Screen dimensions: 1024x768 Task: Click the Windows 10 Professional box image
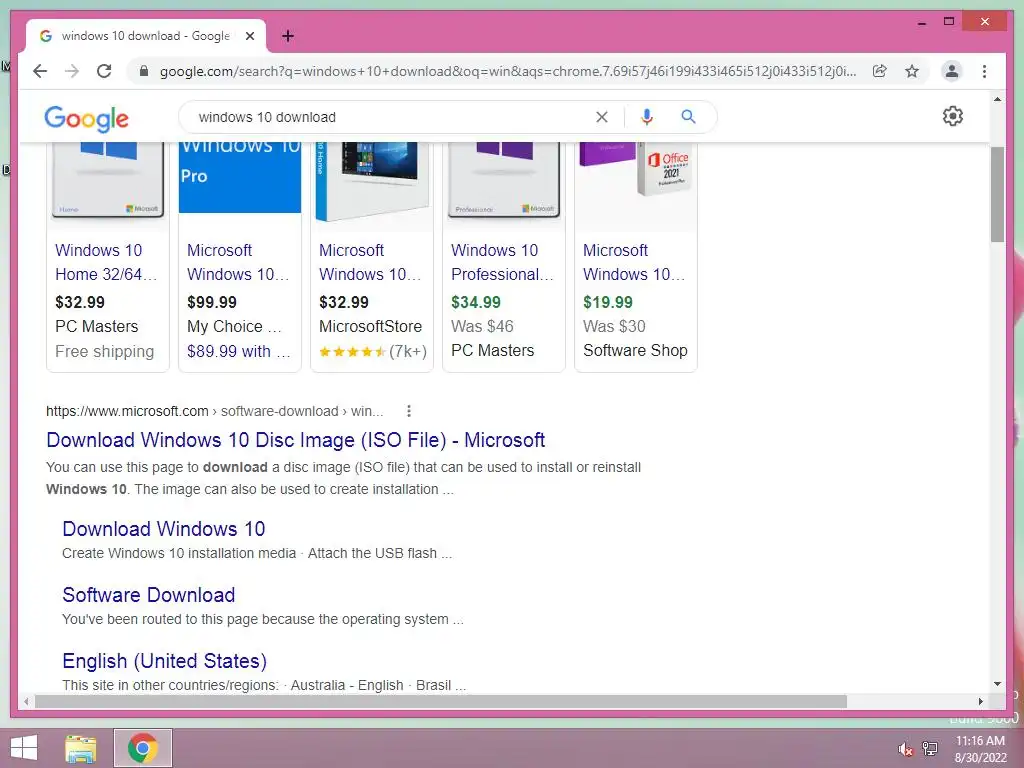pos(504,180)
